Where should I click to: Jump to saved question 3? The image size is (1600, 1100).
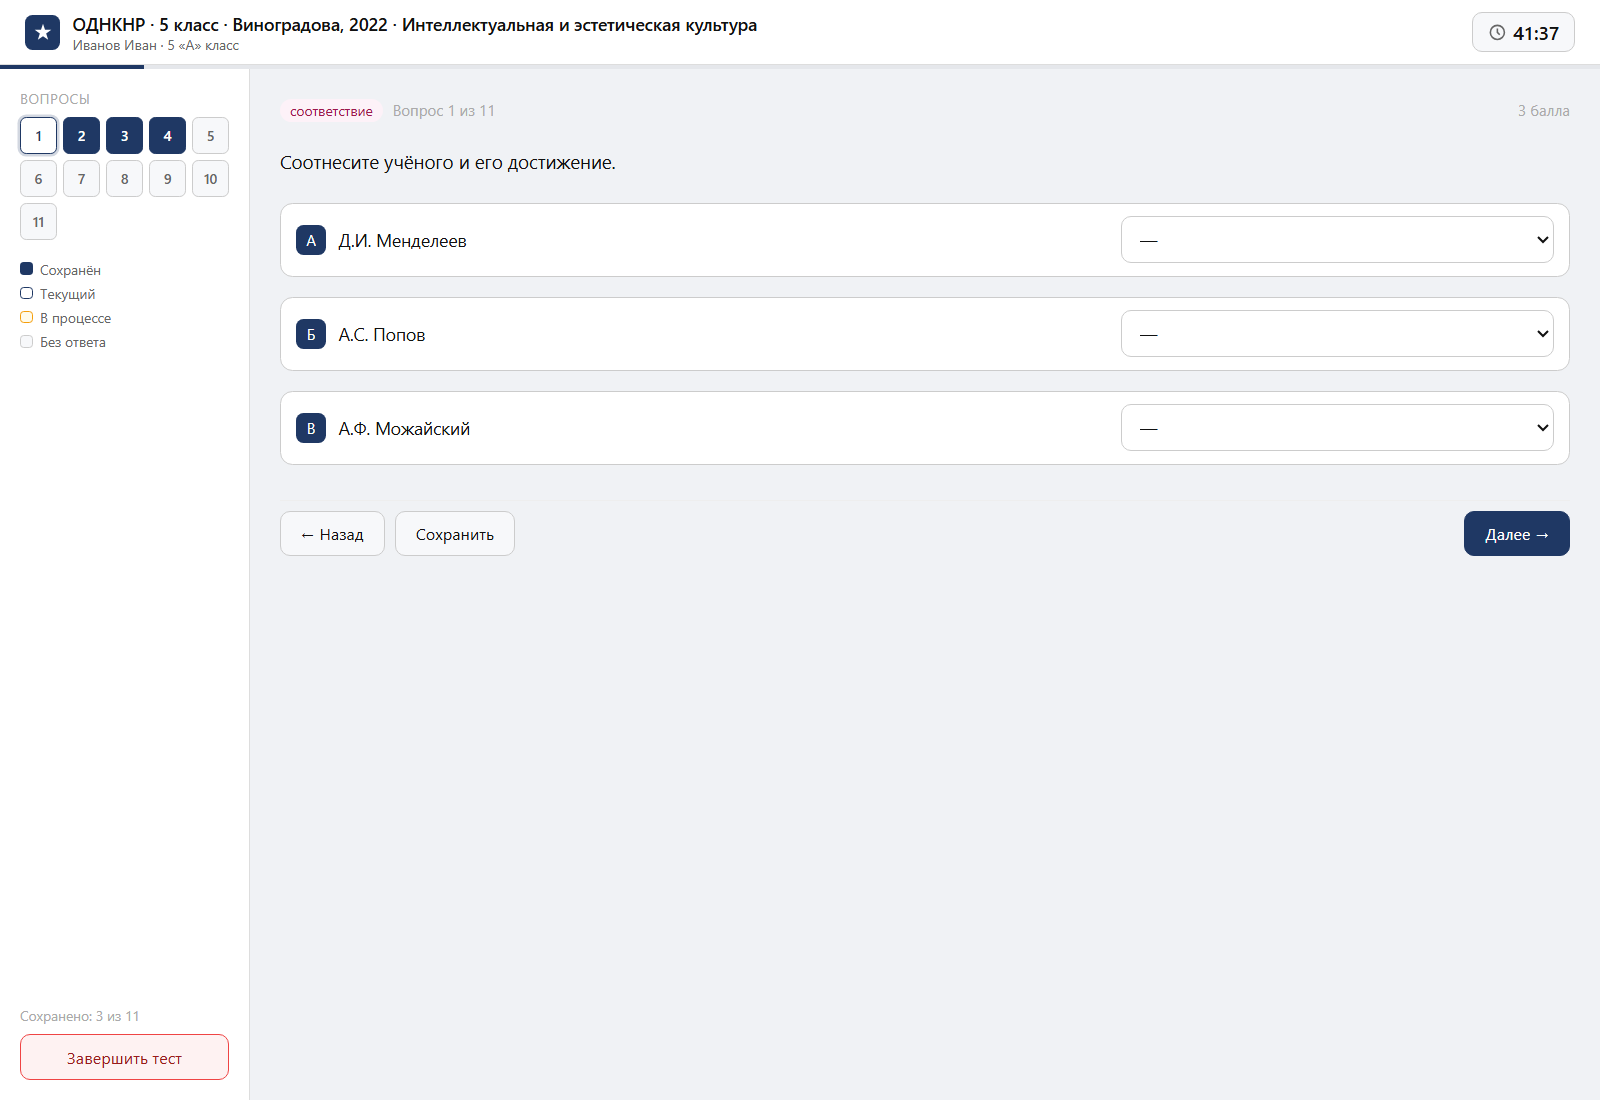[124, 136]
